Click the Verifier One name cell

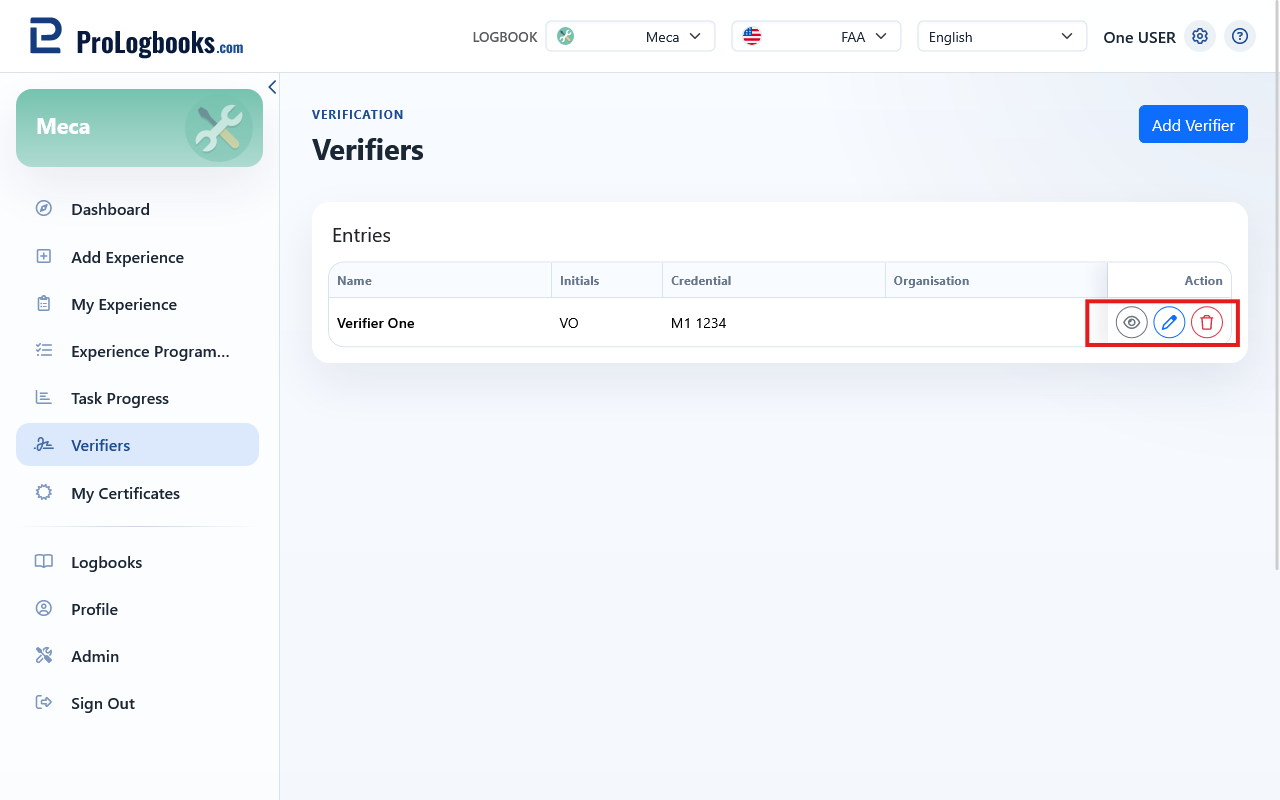pos(440,323)
